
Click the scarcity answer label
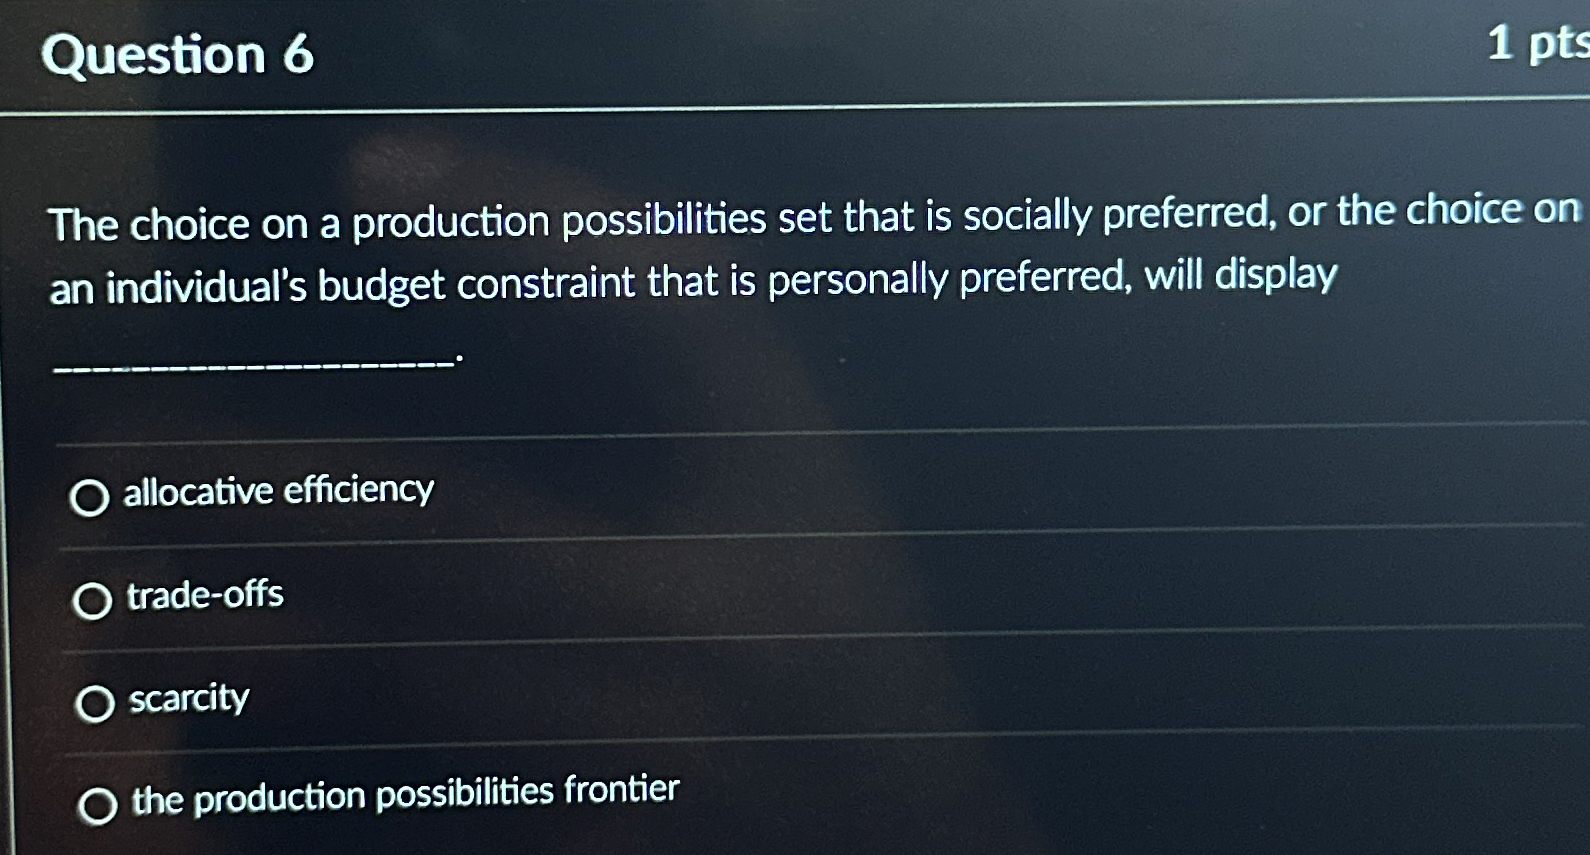pyautogui.click(x=186, y=700)
